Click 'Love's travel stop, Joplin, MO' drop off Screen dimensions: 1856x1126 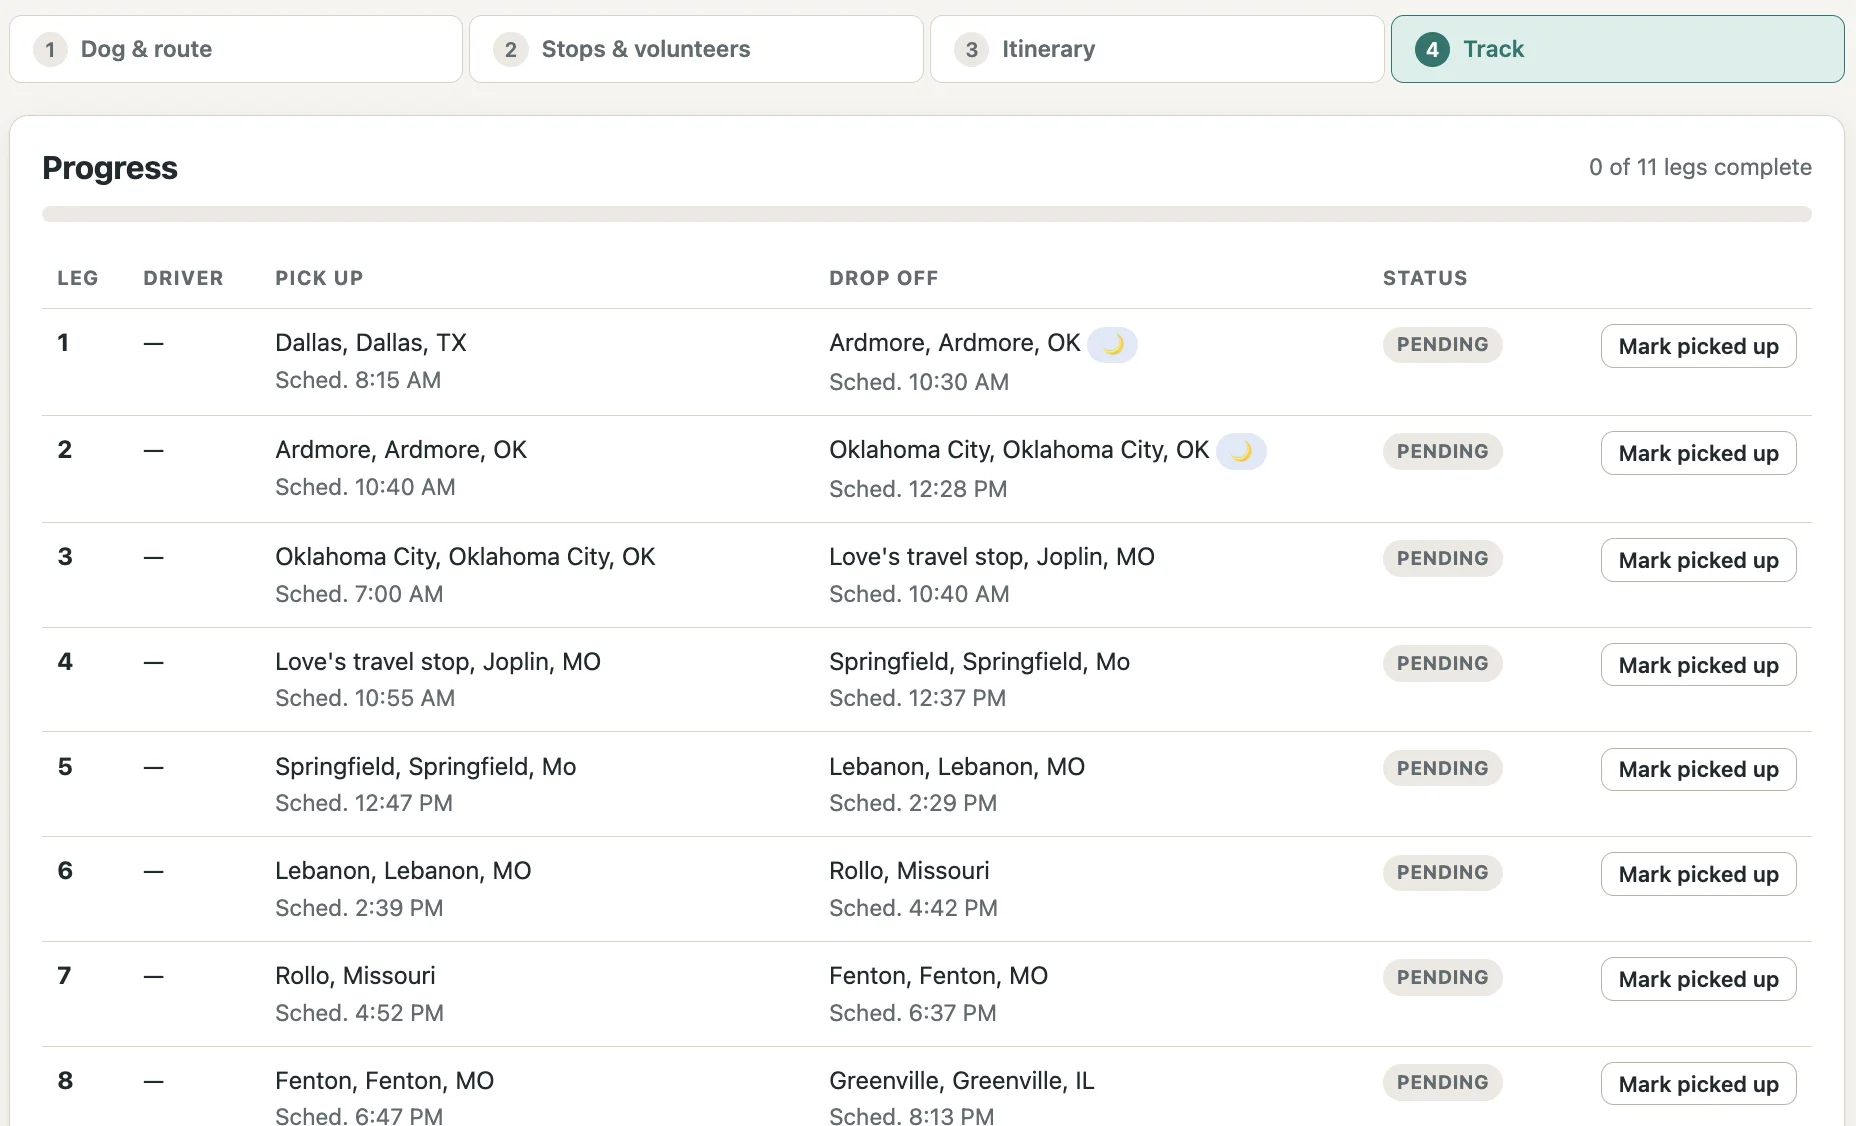pos(991,557)
